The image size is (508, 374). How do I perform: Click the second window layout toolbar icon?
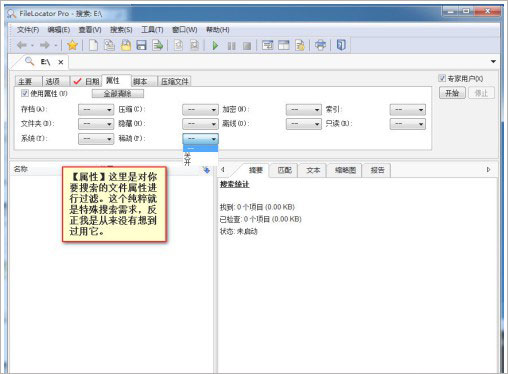click(284, 45)
